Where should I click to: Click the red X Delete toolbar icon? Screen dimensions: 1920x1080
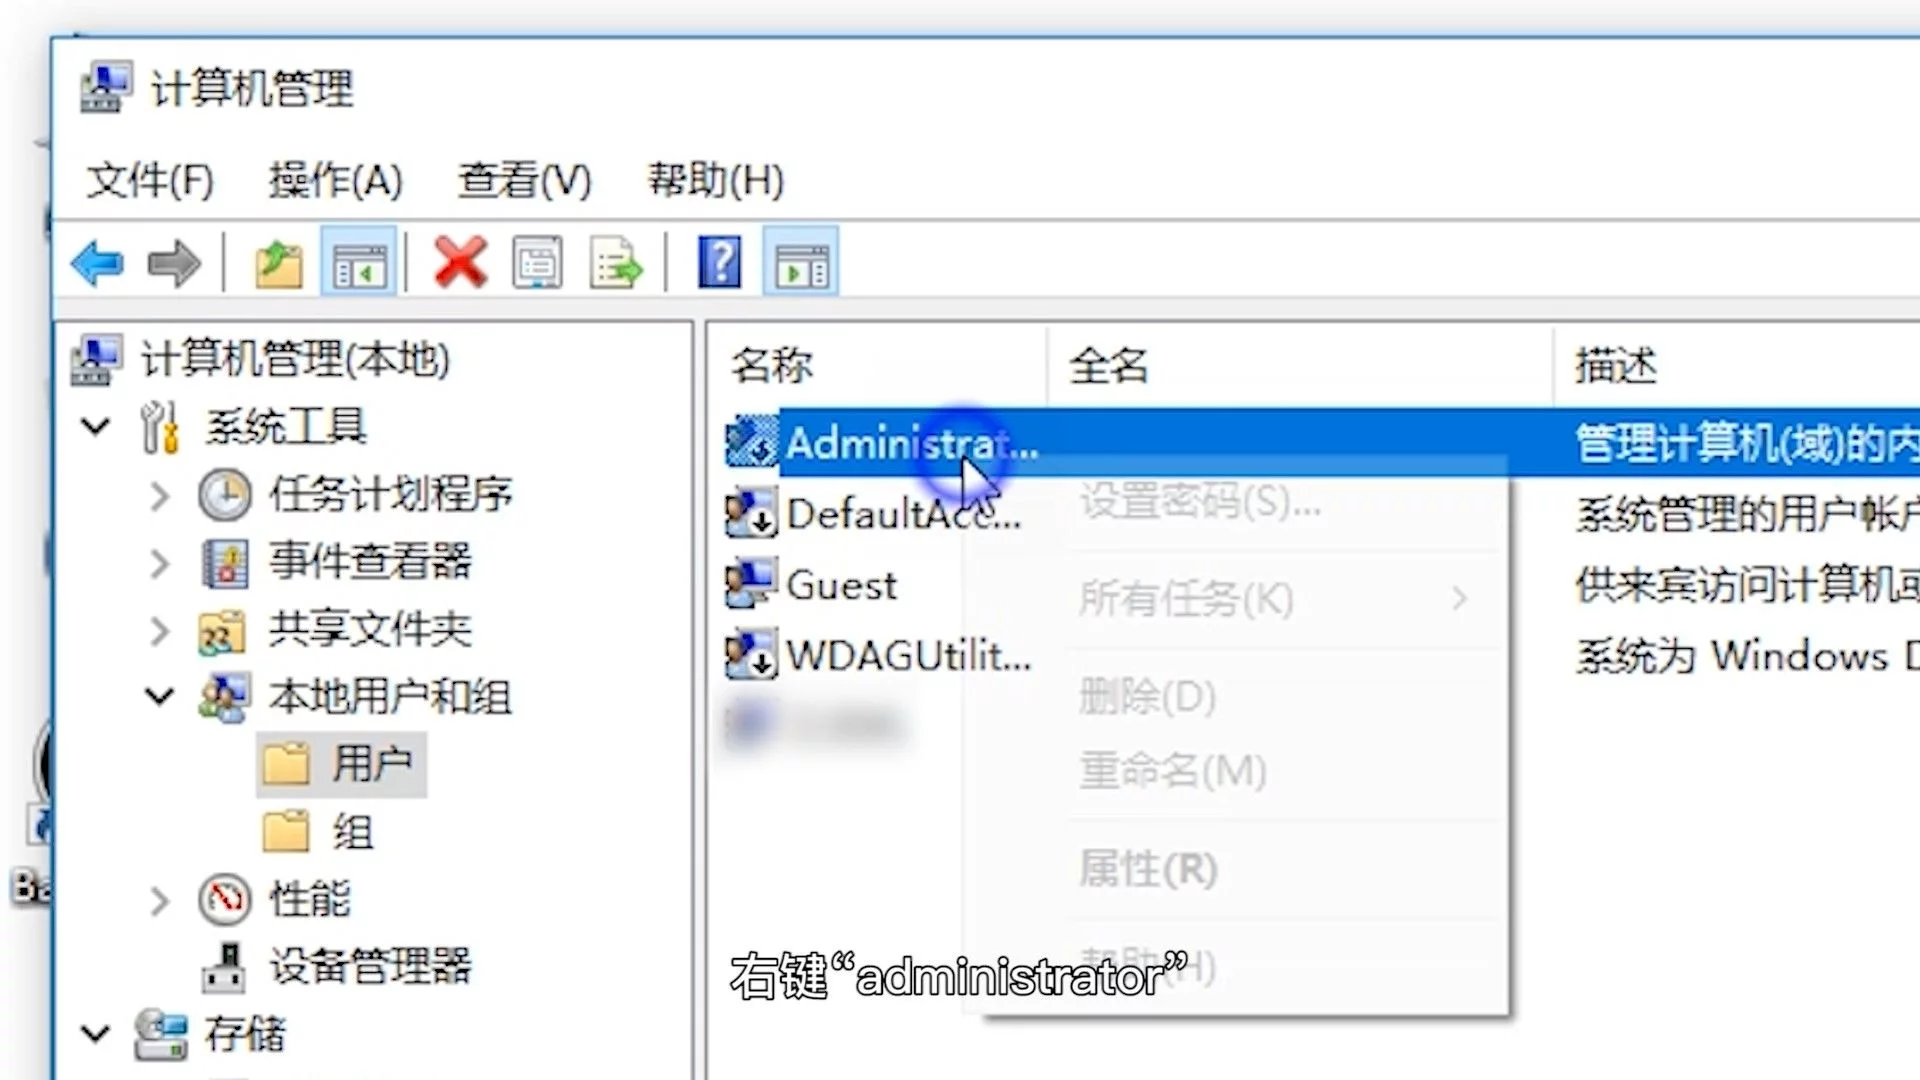point(460,263)
